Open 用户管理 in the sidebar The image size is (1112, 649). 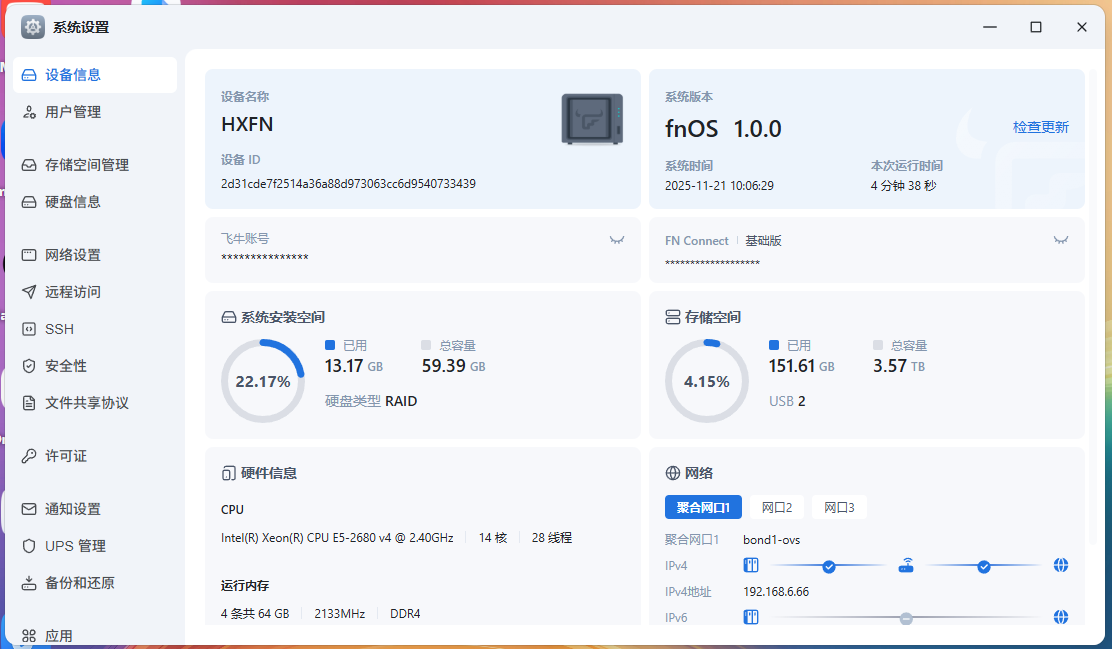94,112
